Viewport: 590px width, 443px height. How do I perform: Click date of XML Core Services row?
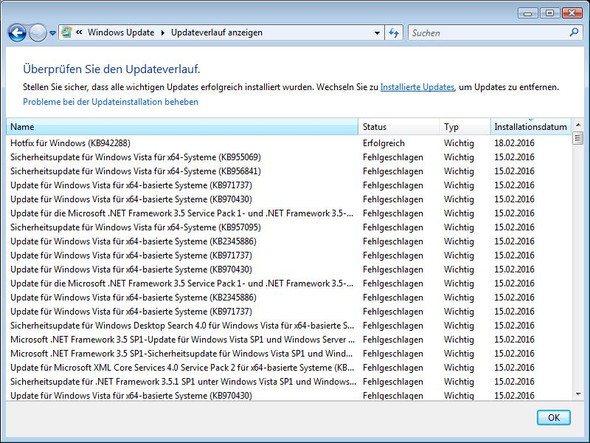click(x=514, y=368)
